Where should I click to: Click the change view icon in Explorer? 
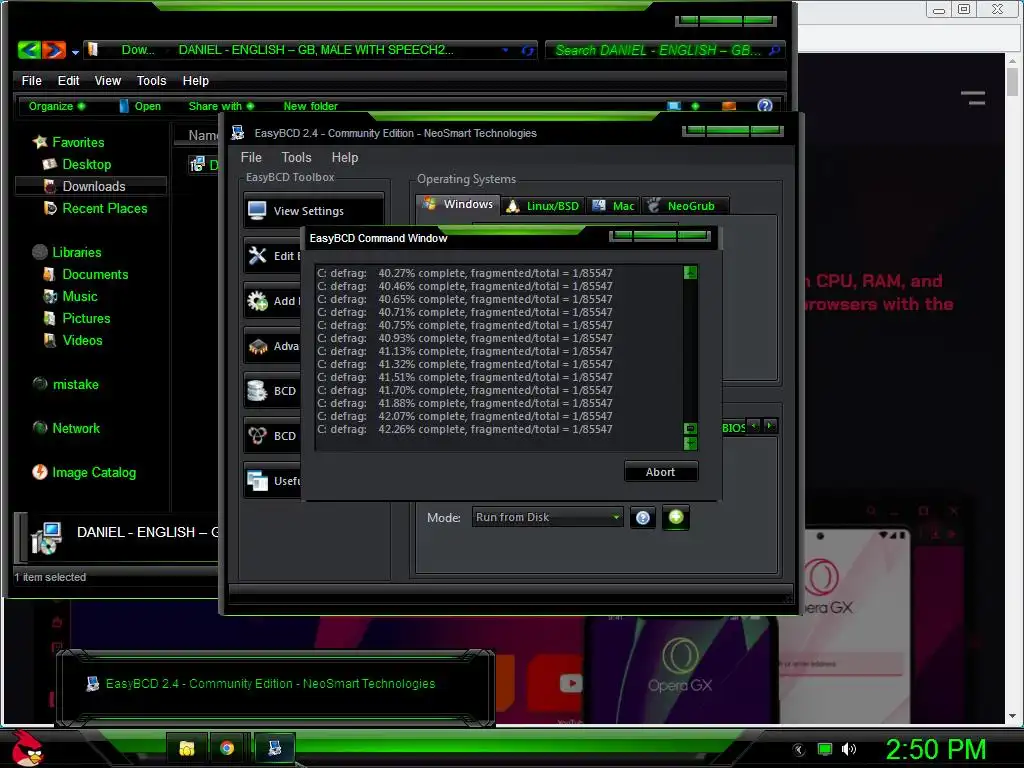point(674,106)
